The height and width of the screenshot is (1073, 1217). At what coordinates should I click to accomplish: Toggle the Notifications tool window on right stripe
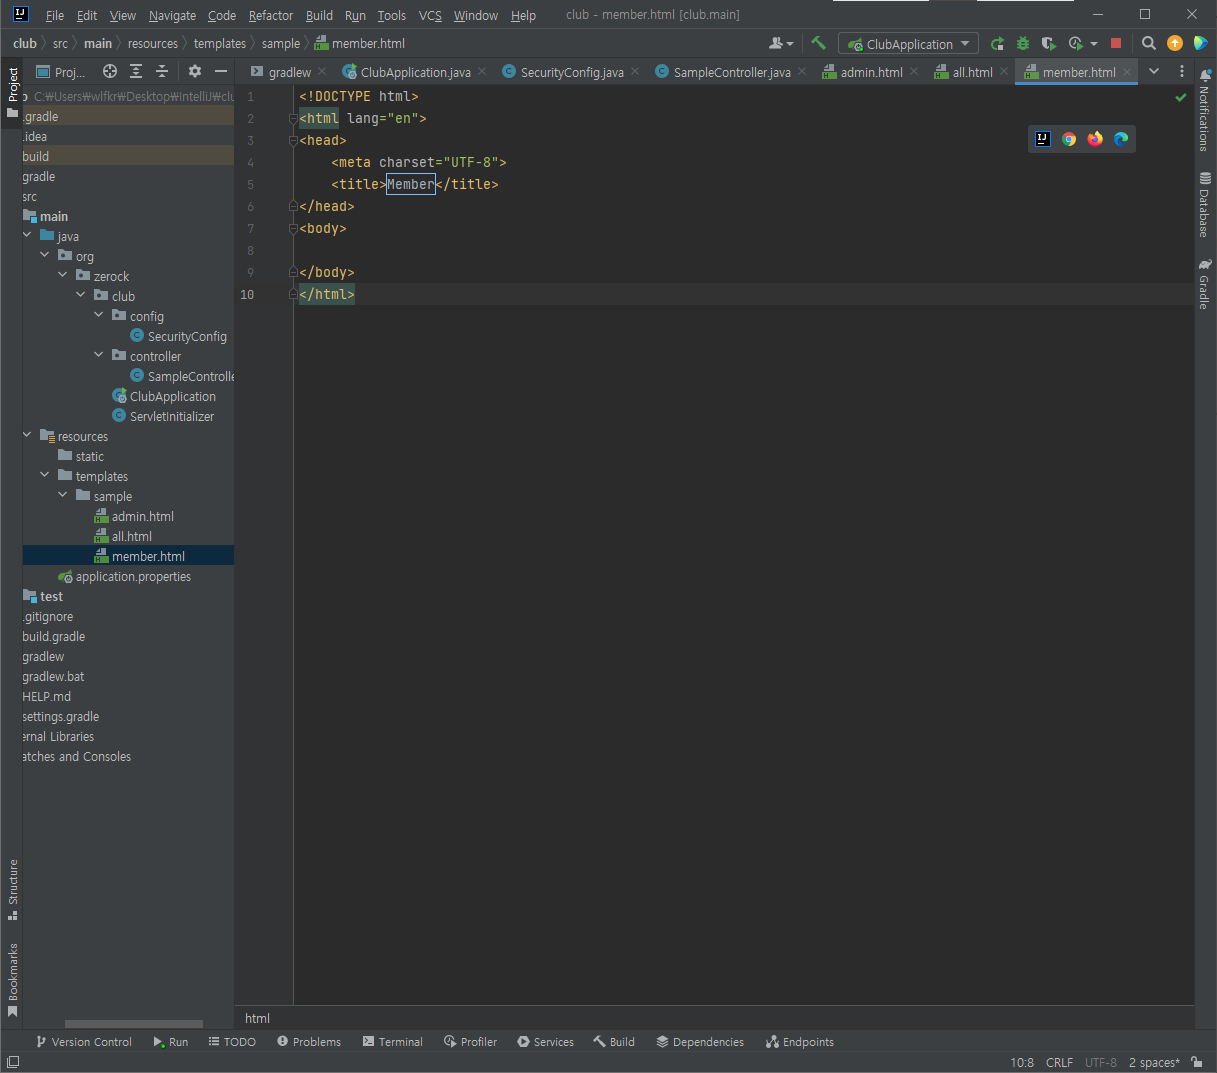pyautogui.click(x=1205, y=110)
